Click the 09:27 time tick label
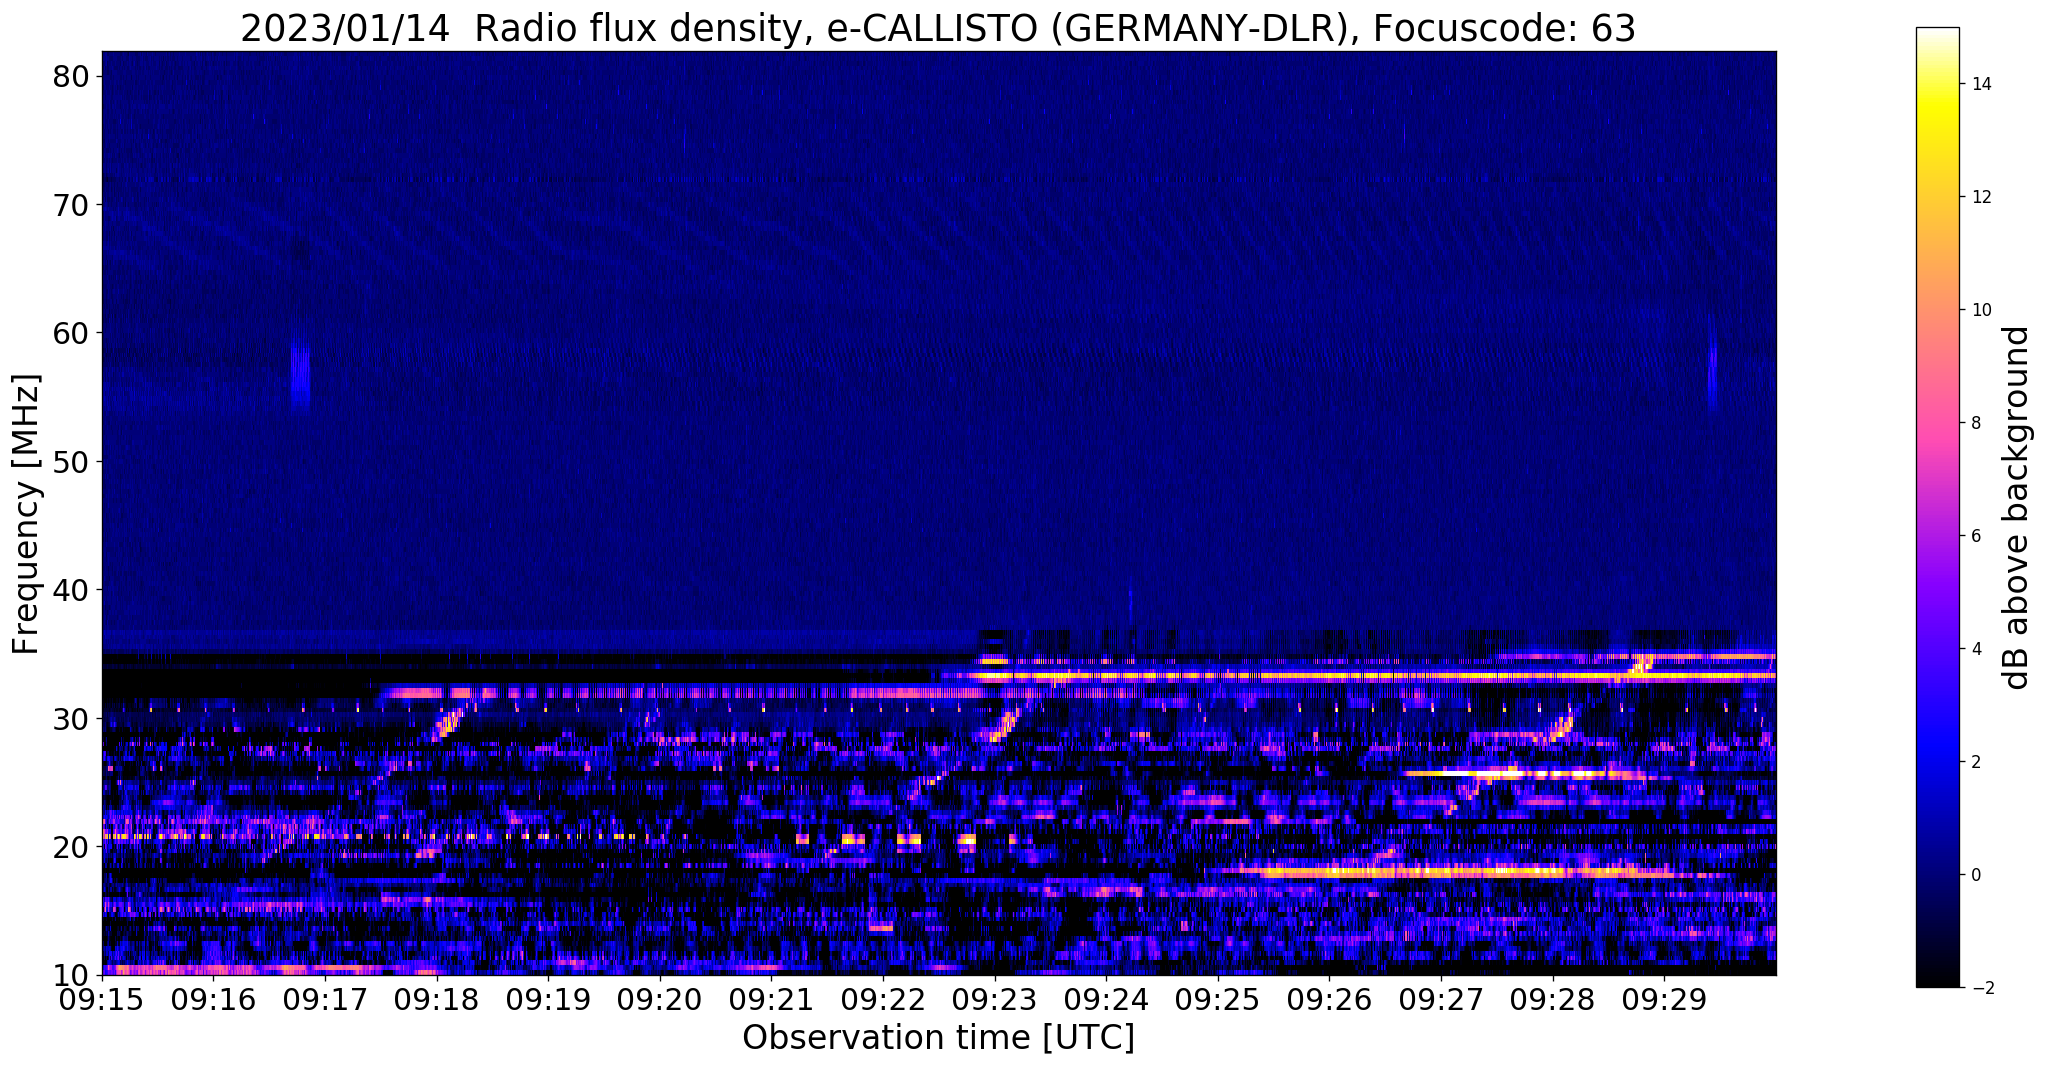This screenshot has width=2047, height=1067. pyautogui.click(x=1442, y=999)
